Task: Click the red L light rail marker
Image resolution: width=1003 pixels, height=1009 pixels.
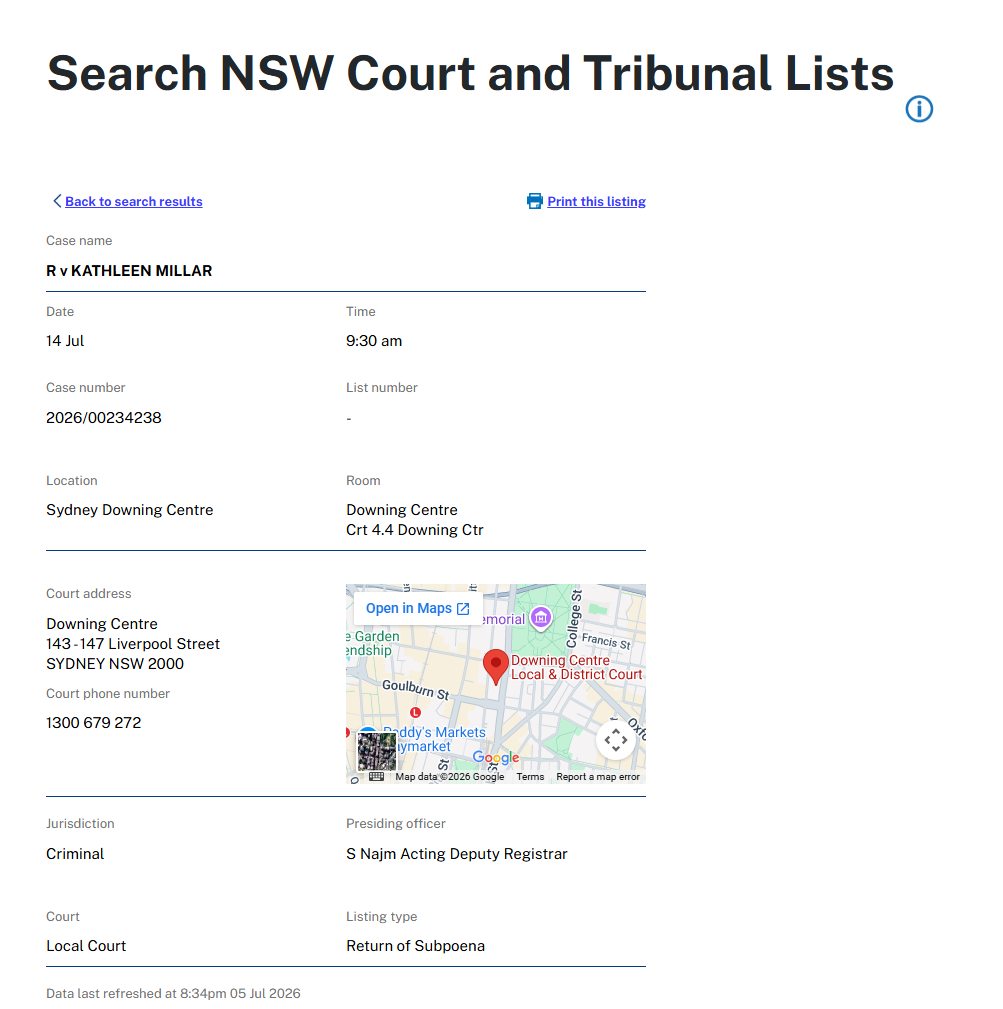Action: pos(416,712)
